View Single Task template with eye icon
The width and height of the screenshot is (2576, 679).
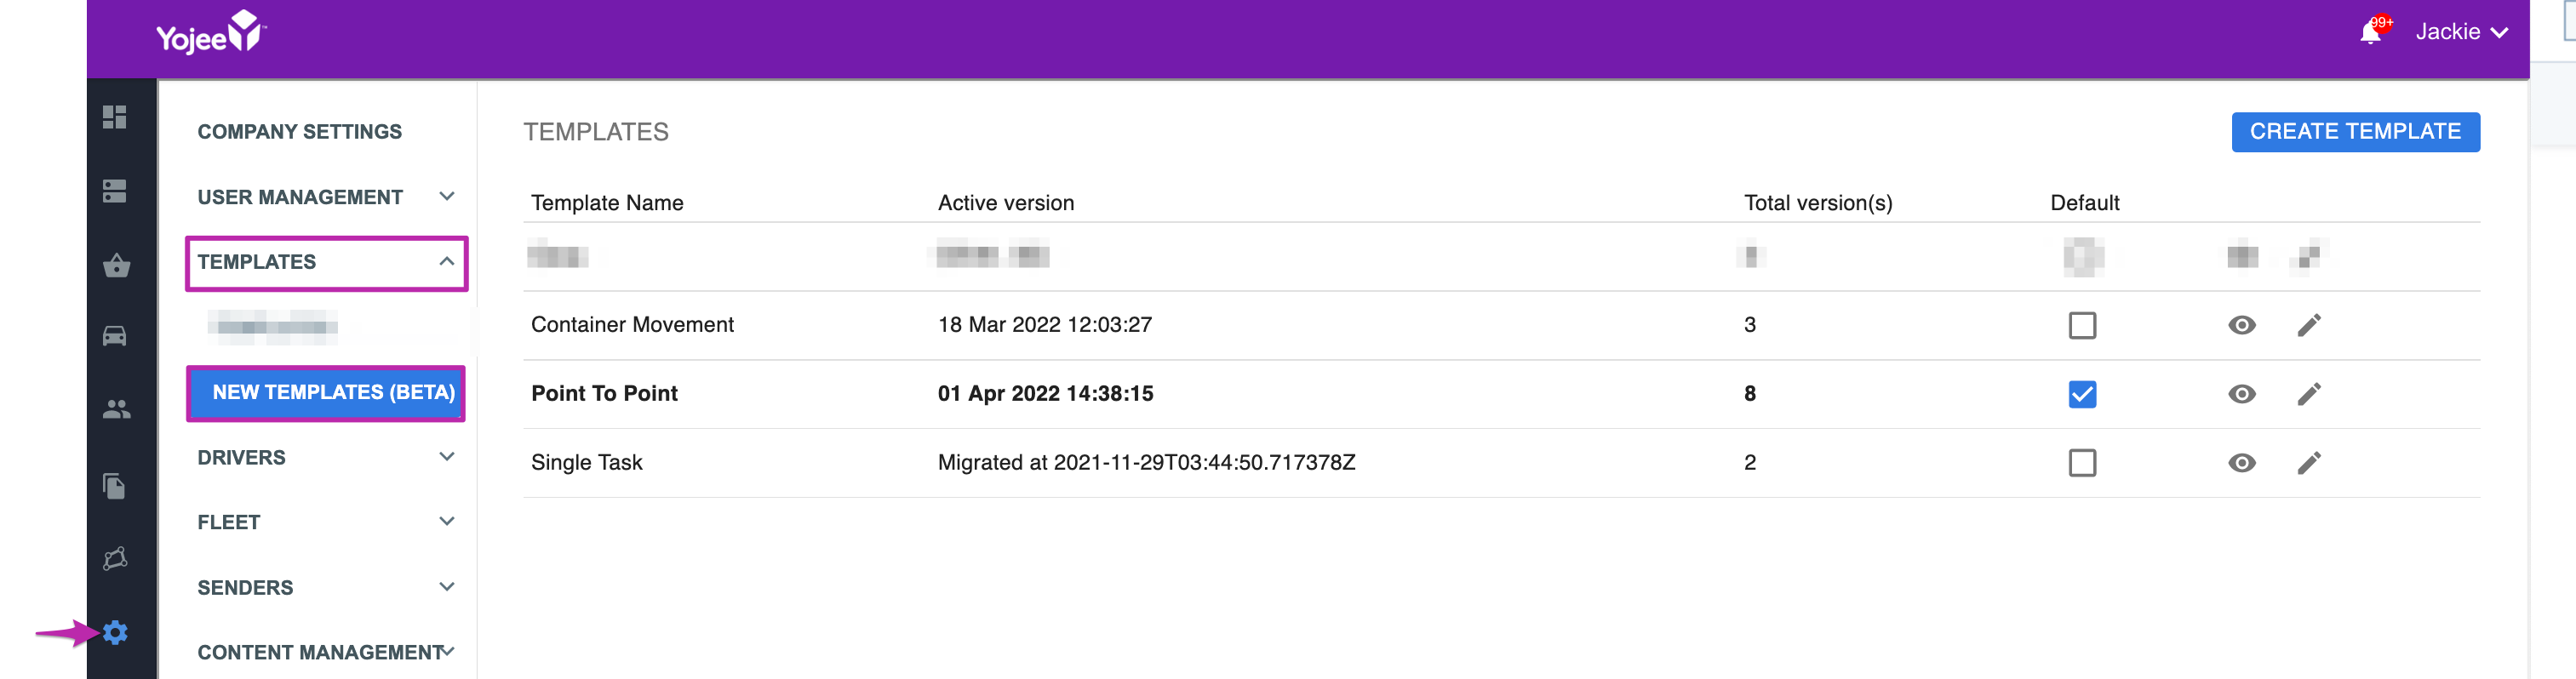point(2242,463)
